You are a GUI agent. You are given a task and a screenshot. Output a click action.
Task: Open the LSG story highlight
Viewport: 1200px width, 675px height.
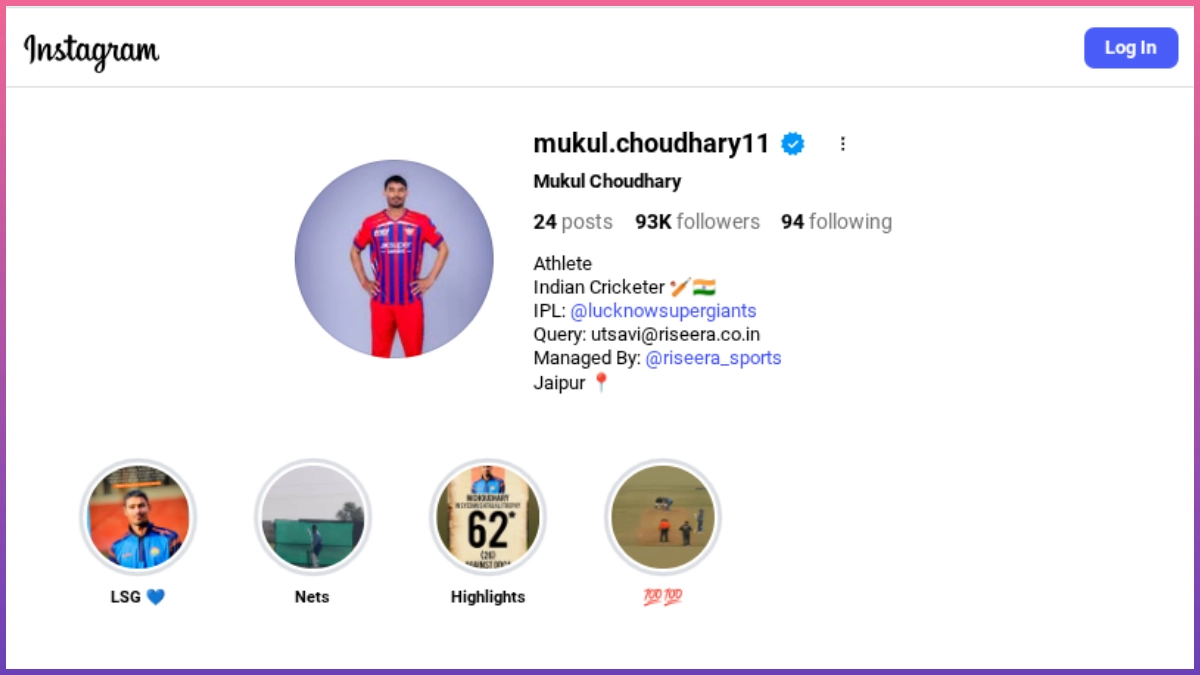138,517
